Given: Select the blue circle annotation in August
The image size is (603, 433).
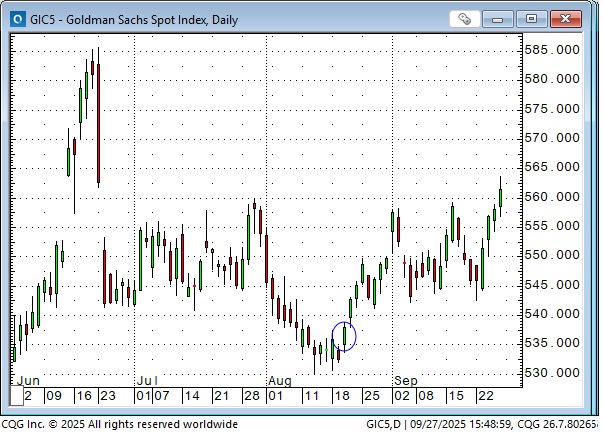Looking at the screenshot, I should coord(344,336).
